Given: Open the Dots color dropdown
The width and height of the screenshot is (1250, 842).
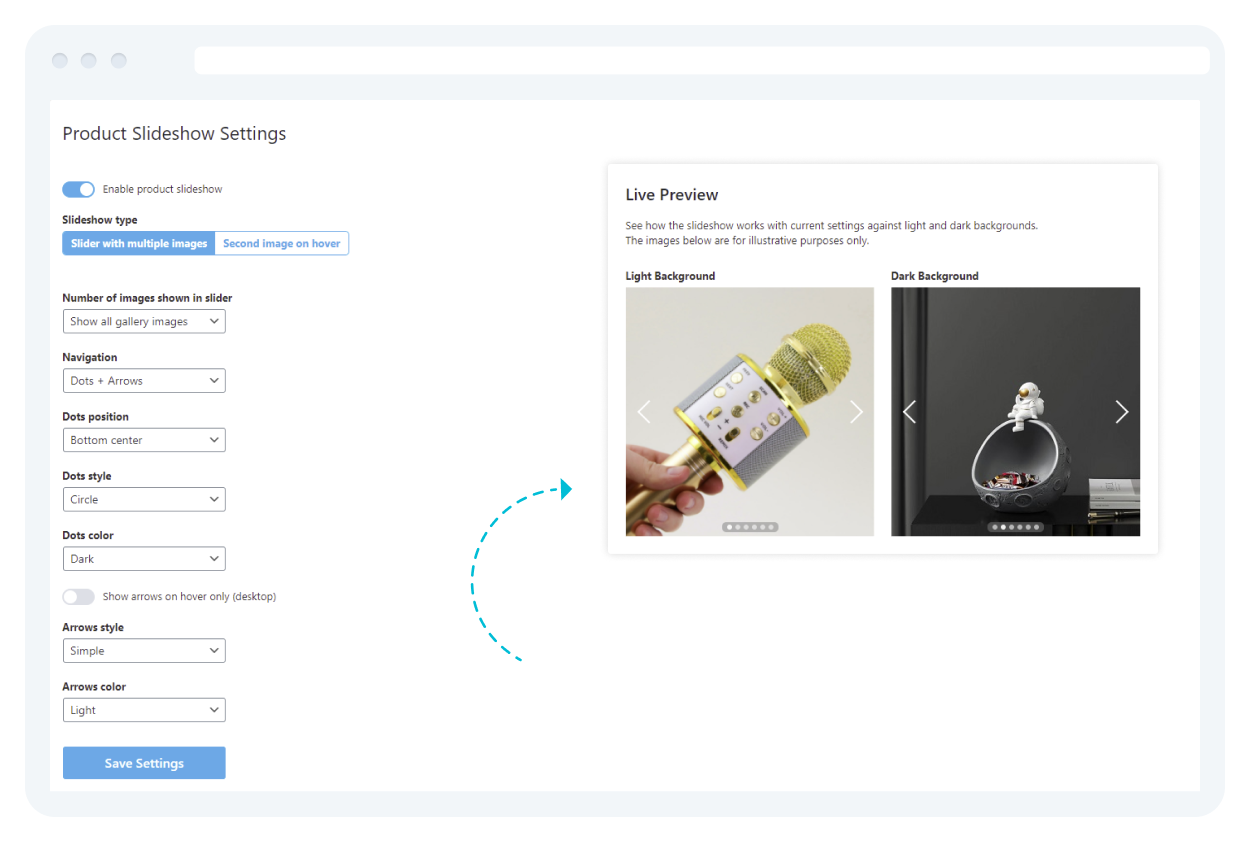Looking at the screenshot, I should click(x=144, y=559).
